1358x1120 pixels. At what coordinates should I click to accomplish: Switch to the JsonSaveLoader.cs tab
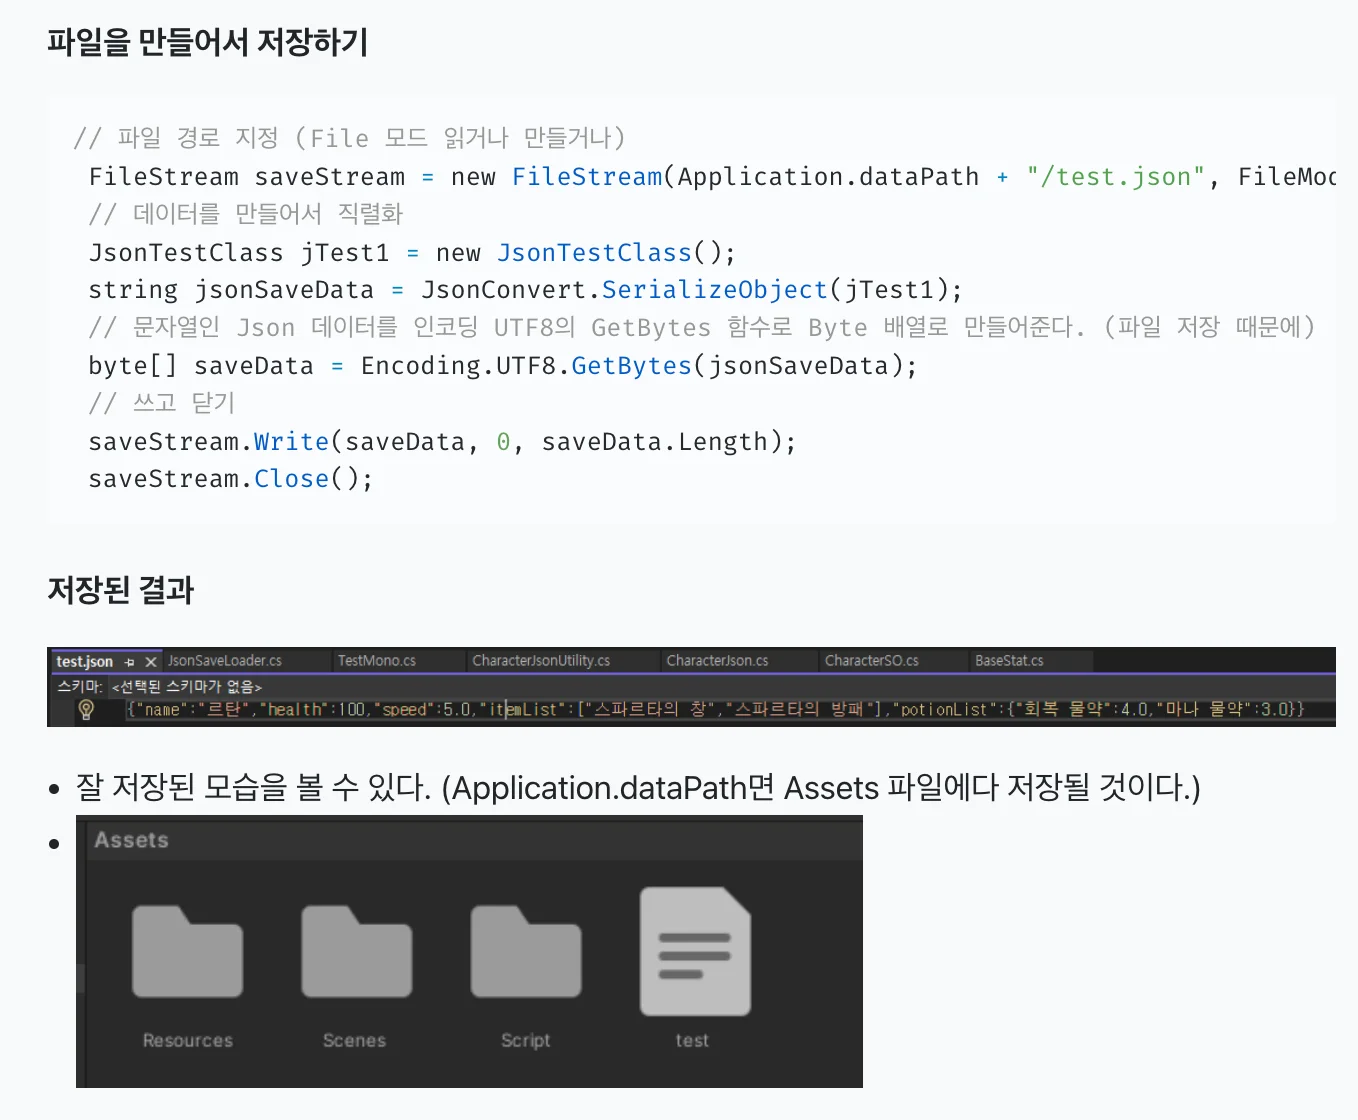click(225, 661)
